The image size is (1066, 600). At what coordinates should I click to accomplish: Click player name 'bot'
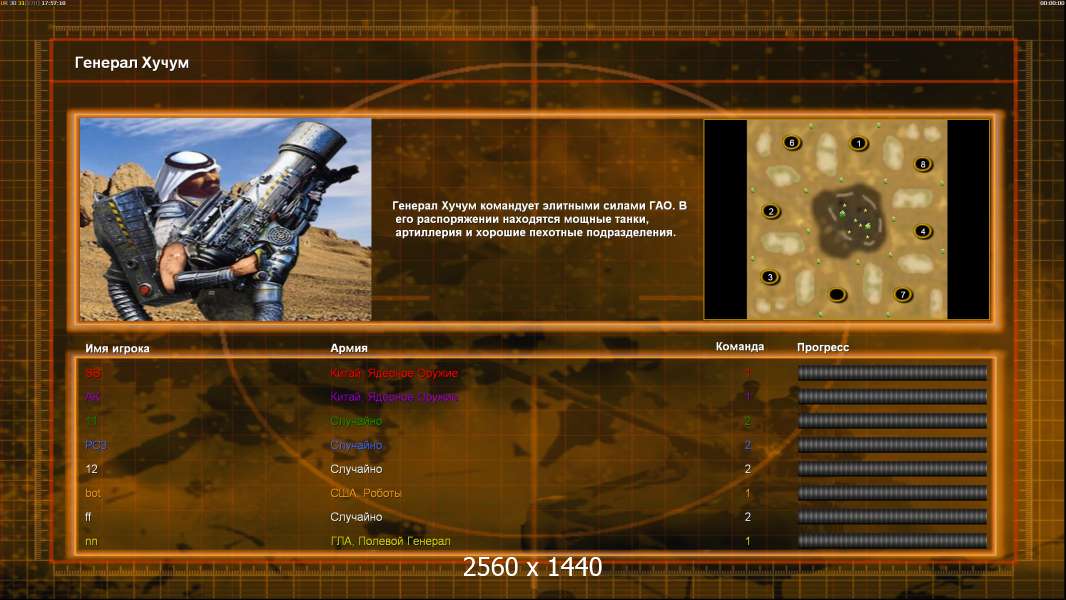[x=93, y=493]
